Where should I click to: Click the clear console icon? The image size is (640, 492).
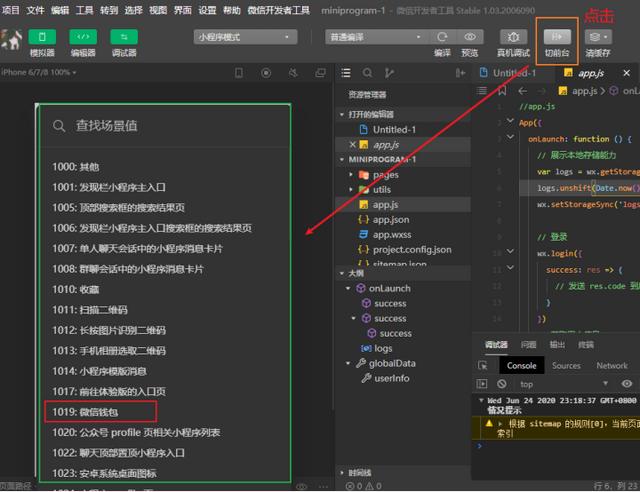(499, 384)
